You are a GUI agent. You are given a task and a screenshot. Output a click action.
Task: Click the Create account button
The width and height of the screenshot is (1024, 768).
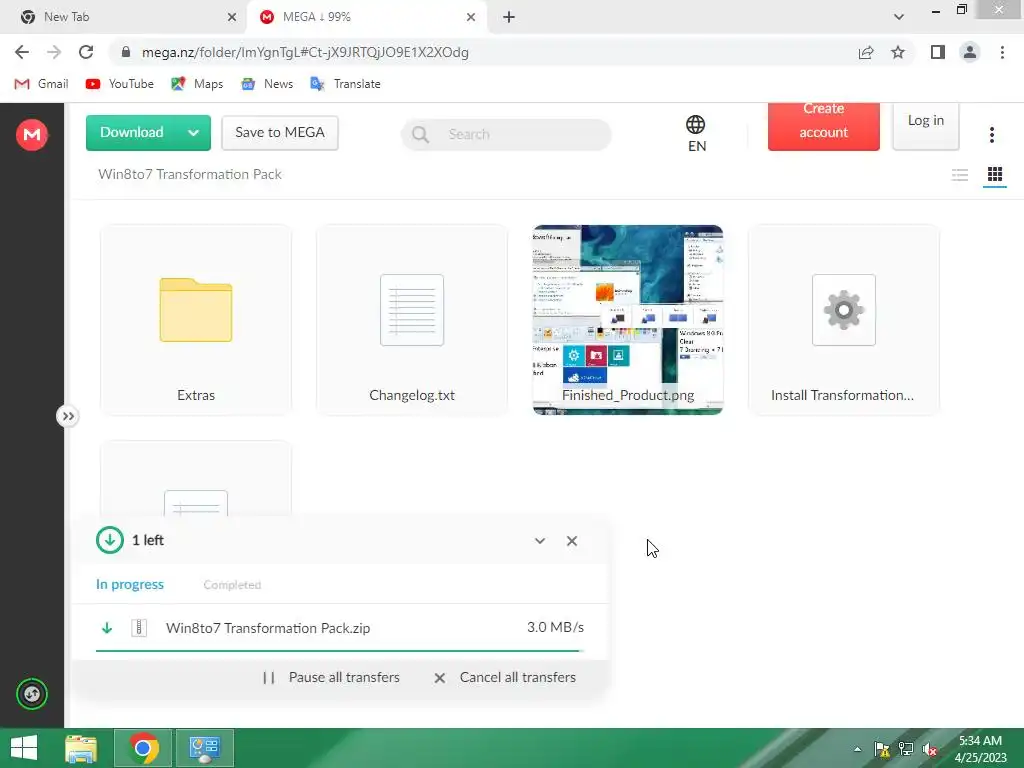pyautogui.click(x=824, y=125)
